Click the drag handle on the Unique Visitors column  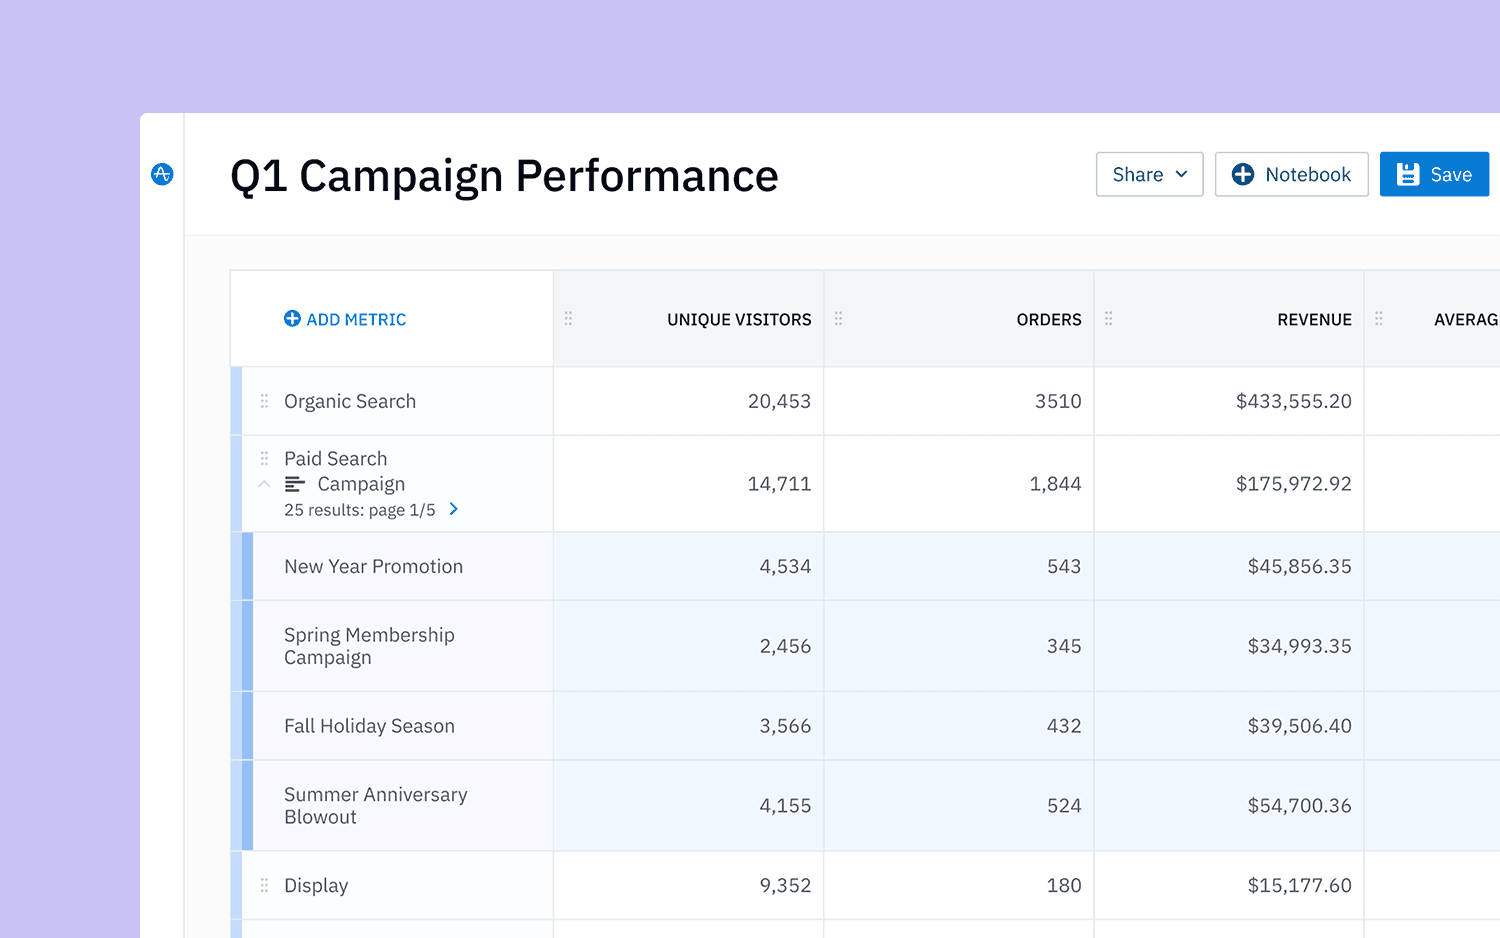coord(568,318)
